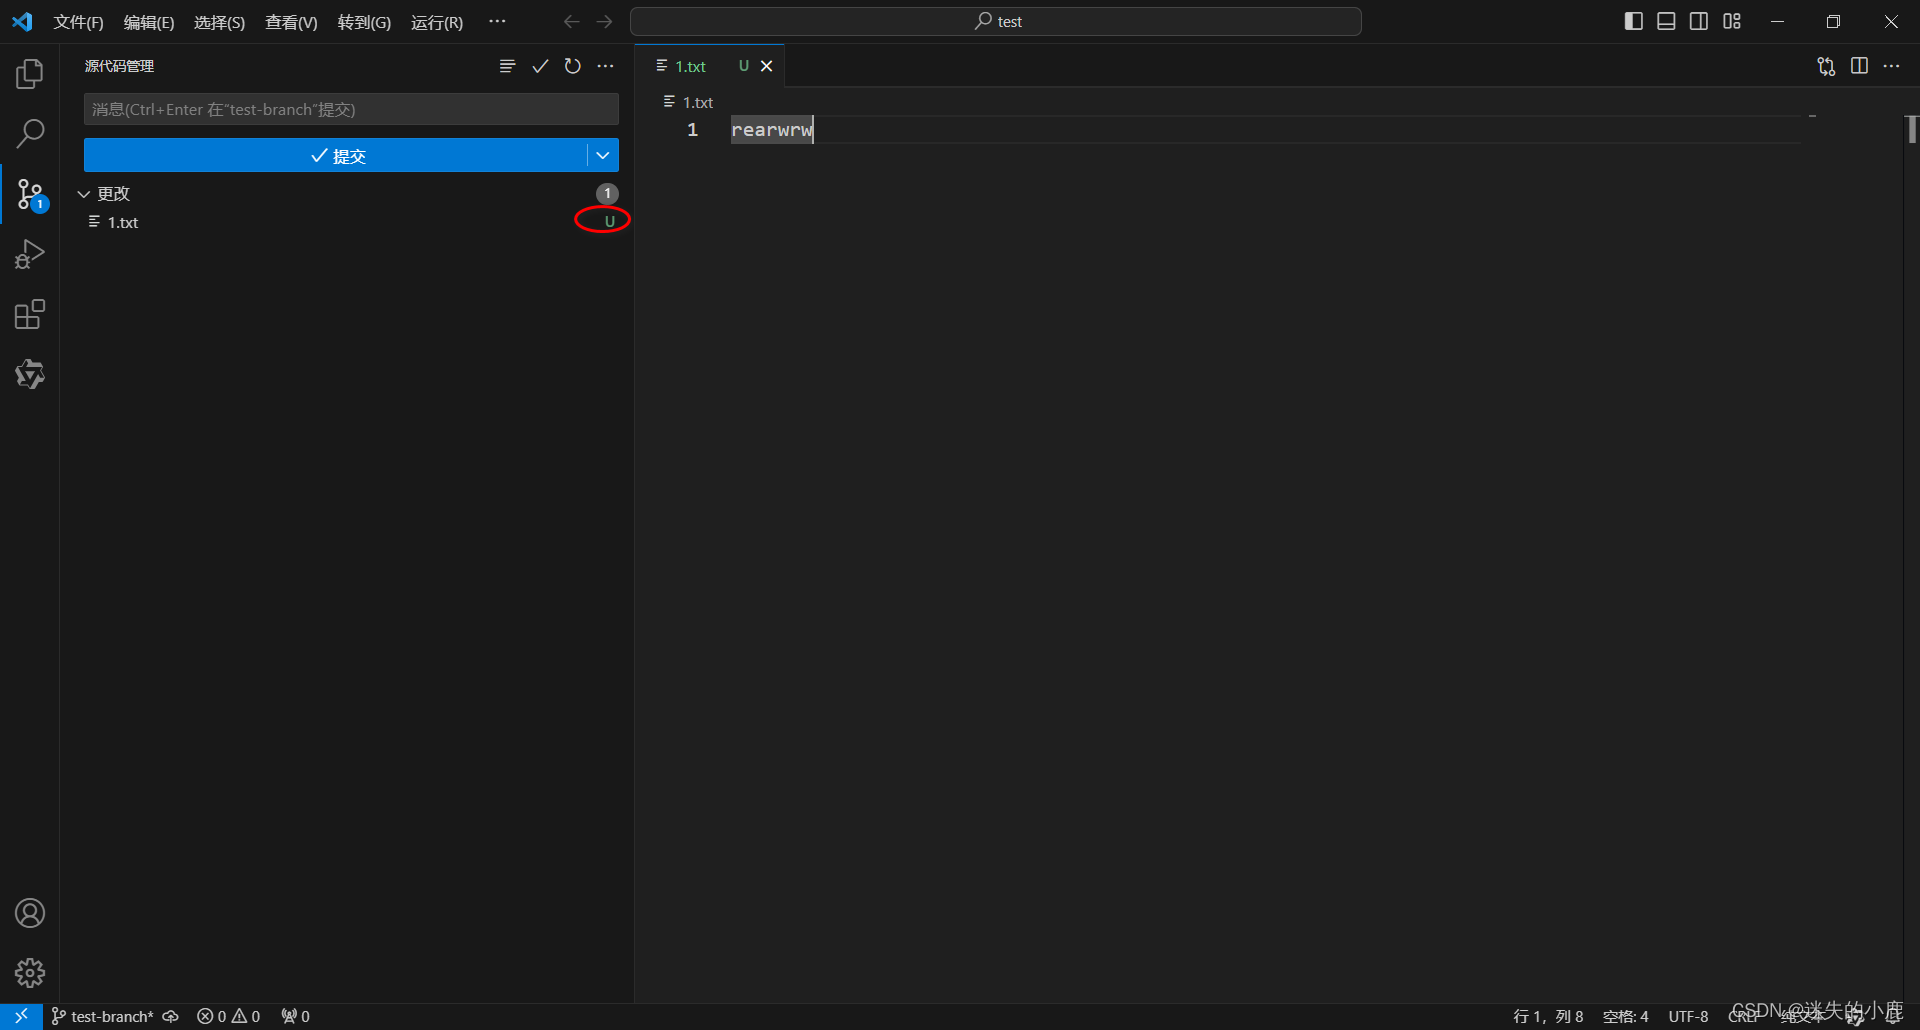Click view as tree/list icon in source control header
This screenshot has height=1030, width=1920.
click(507, 66)
